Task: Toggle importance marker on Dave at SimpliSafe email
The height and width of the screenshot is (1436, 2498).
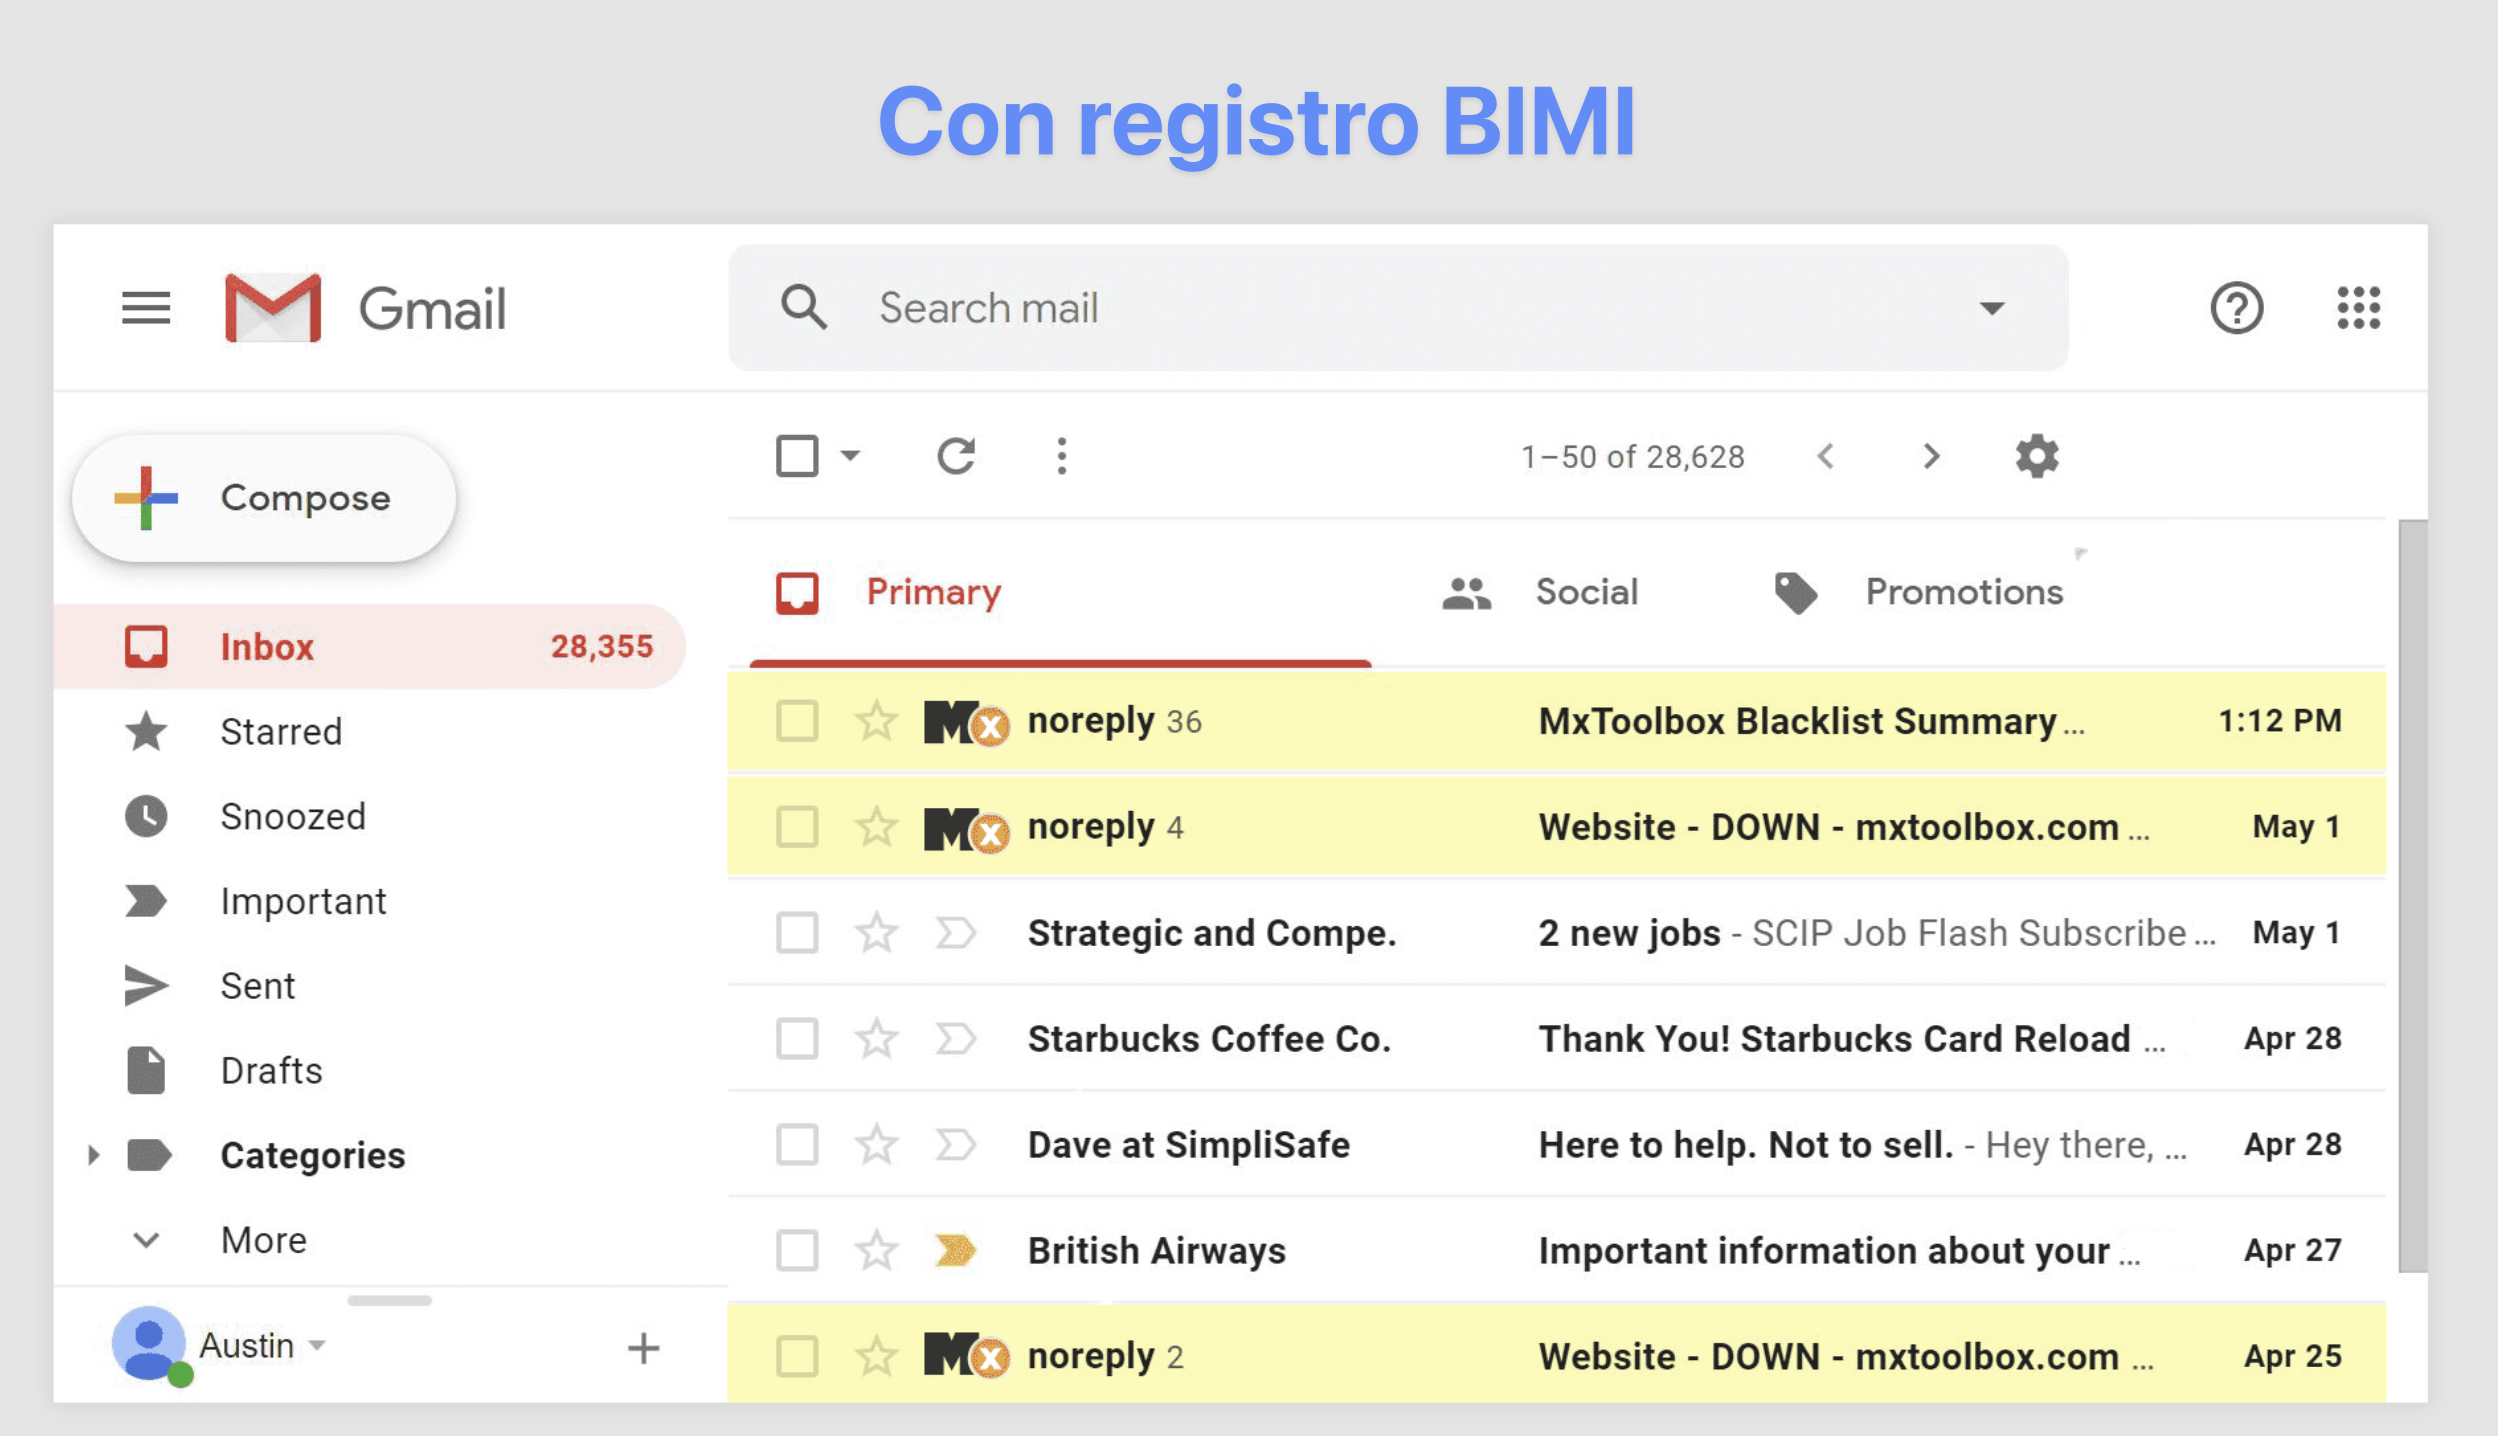Action: 955,1145
